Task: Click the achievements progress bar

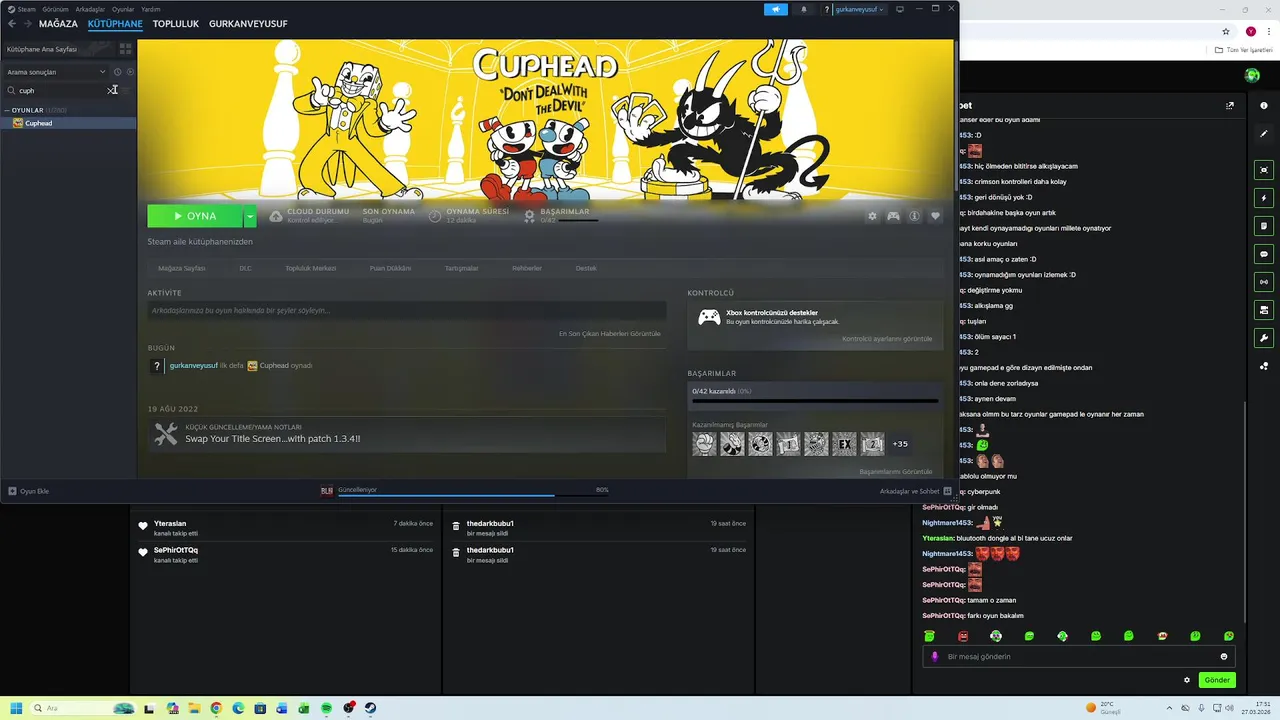Action: (815, 401)
